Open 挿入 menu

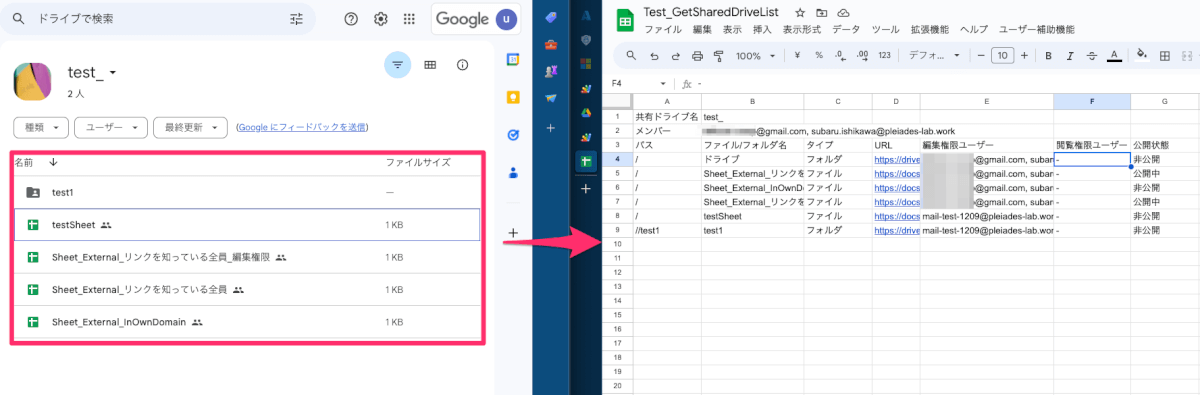click(x=762, y=29)
